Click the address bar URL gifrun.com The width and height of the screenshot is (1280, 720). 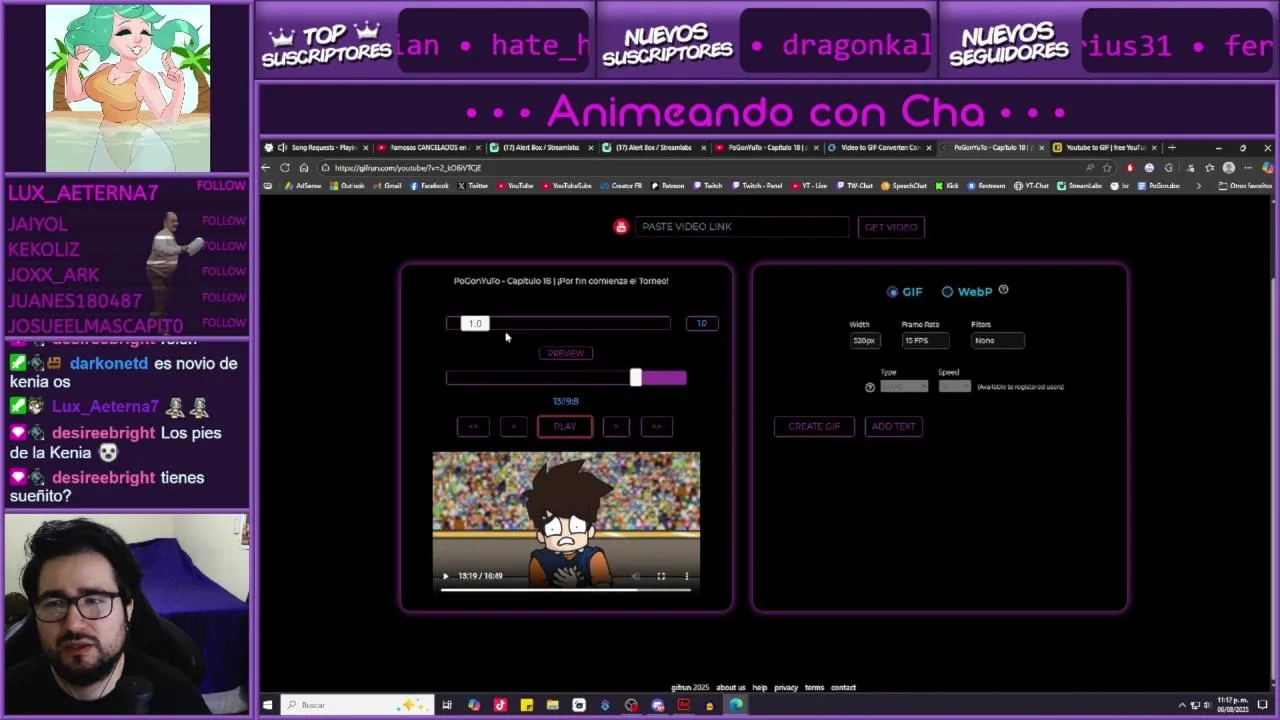click(408, 168)
